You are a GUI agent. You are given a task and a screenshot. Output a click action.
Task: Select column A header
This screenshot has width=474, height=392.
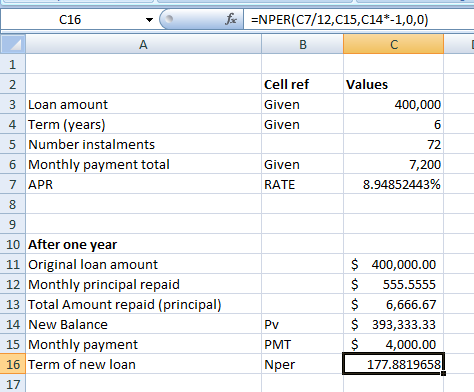click(x=143, y=44)
